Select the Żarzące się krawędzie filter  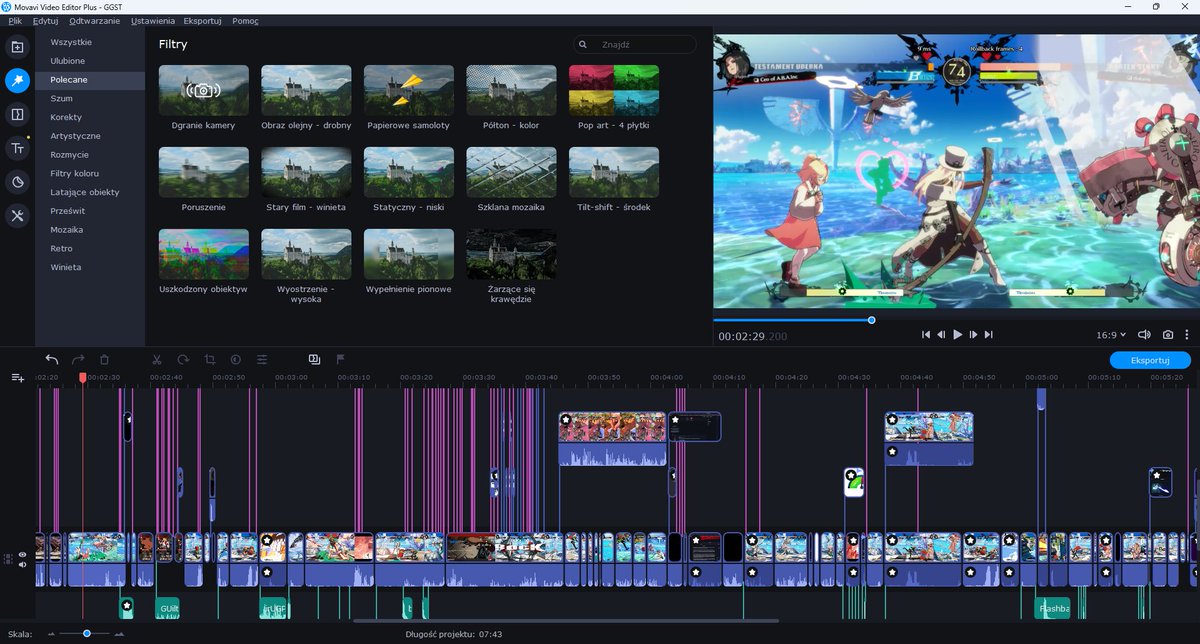tap(511, 254)
